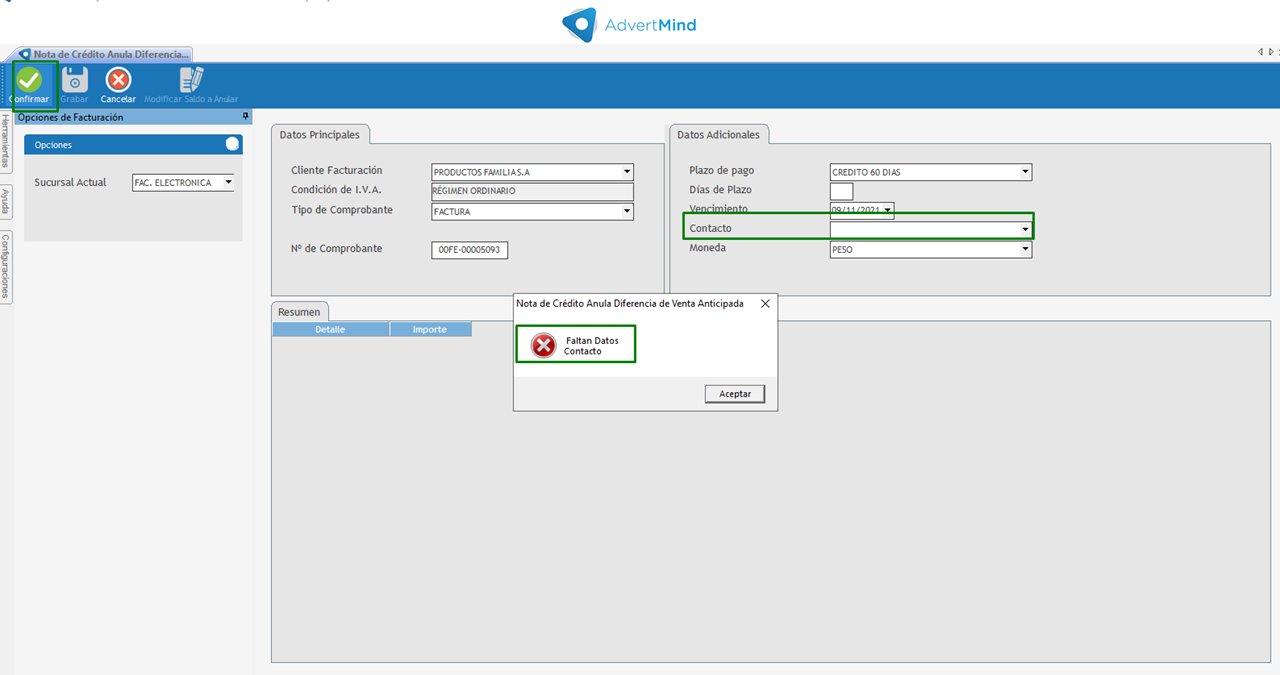Screen dimensions: 1280x675
Task: Toggle the round Opciones collapse button
Action: coord(232,144)
